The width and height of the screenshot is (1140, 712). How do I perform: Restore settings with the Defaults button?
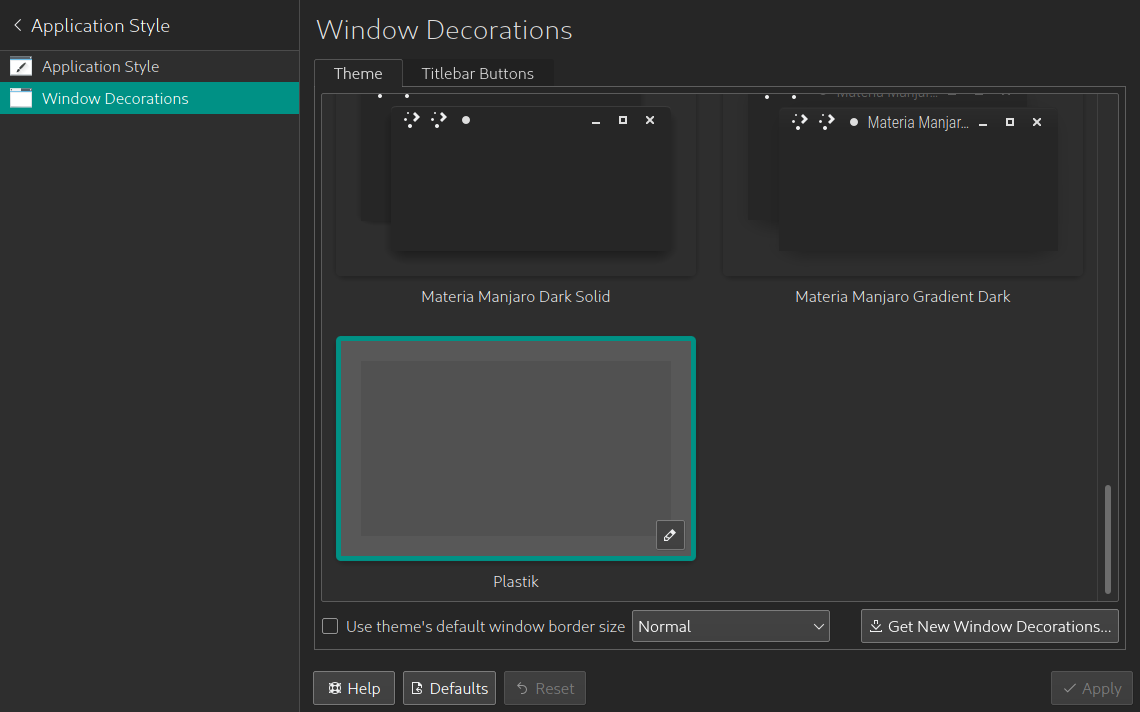point(449,688)
